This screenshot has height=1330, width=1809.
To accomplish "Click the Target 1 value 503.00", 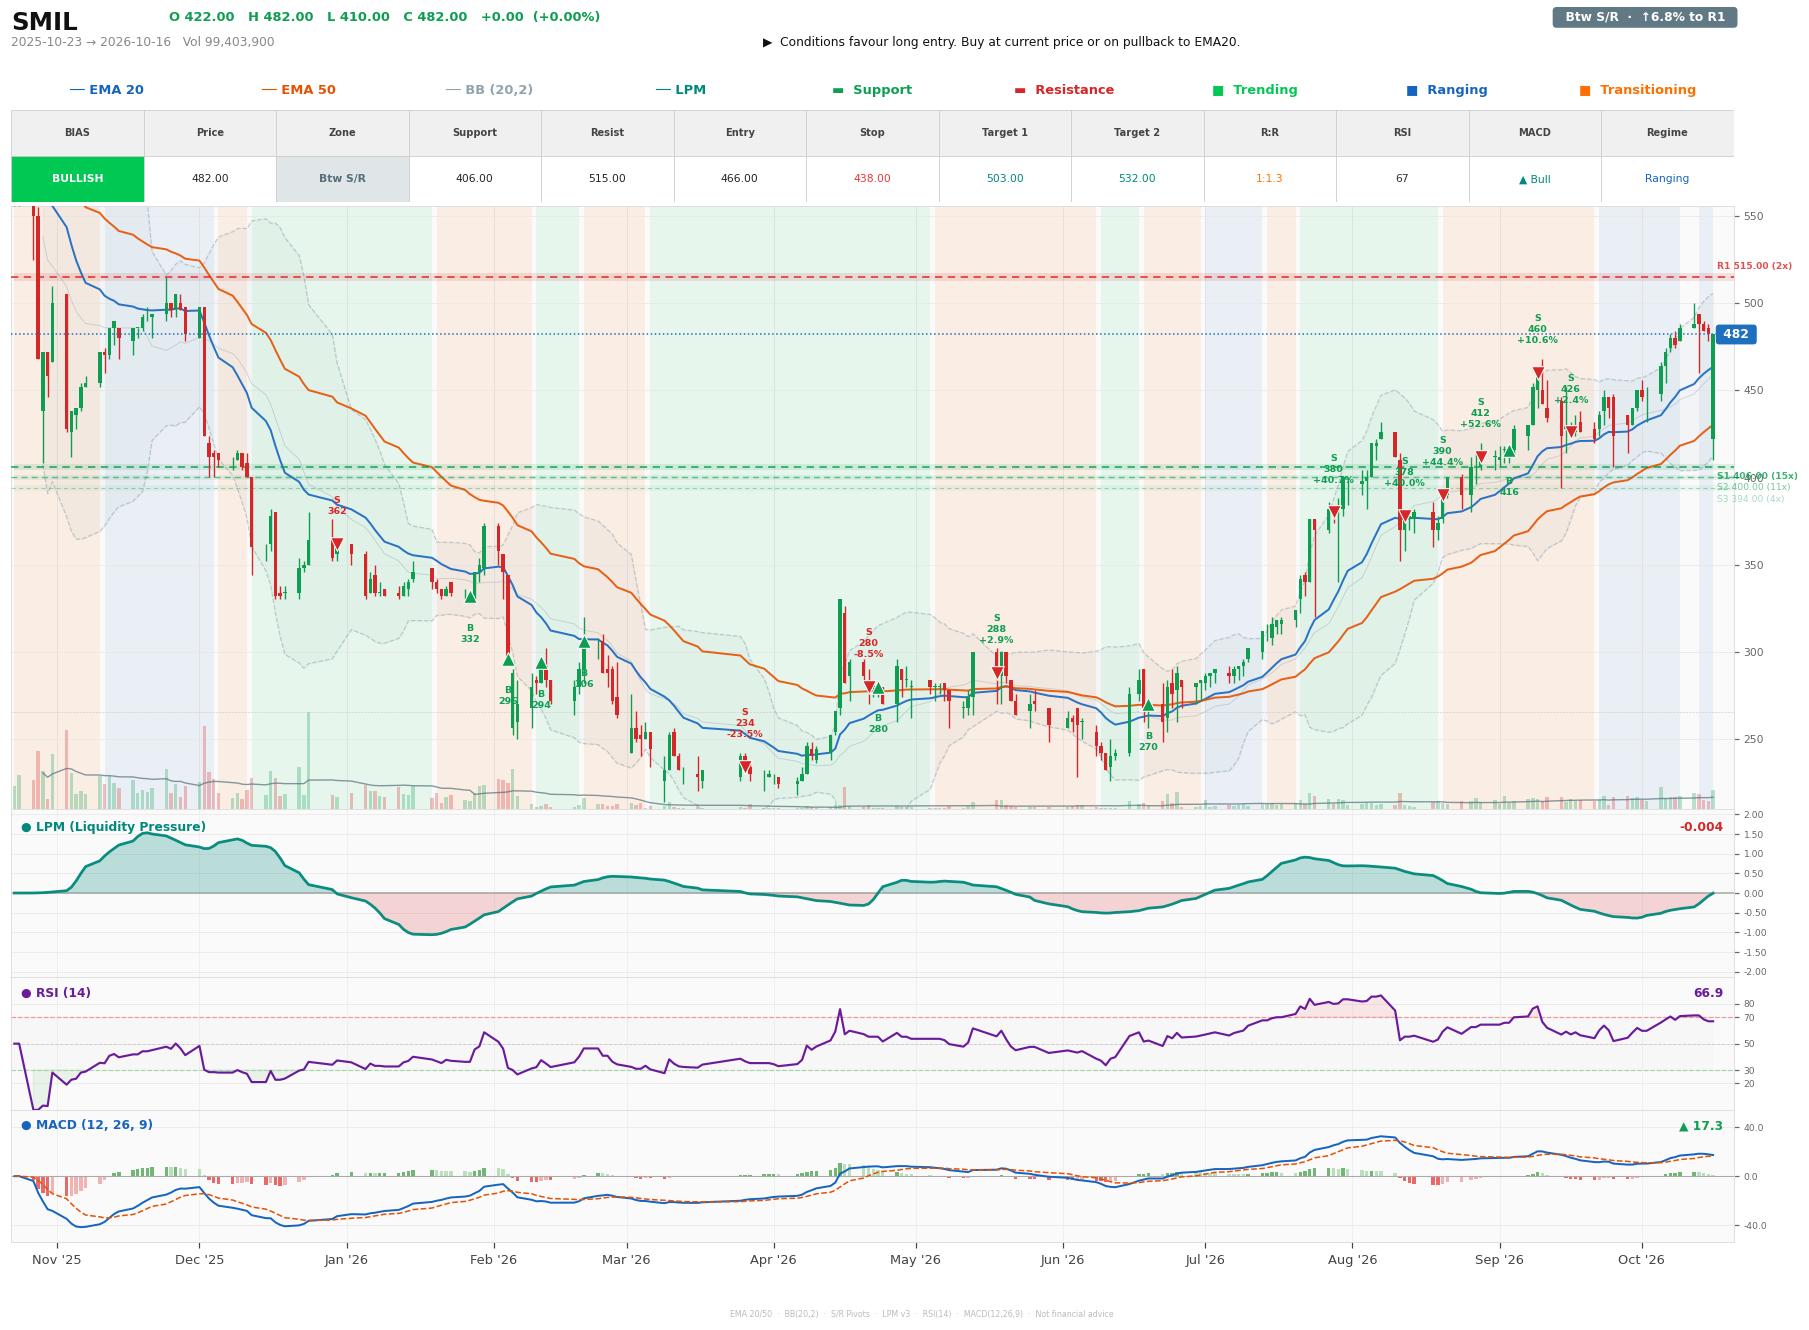I will click(x=1005, y=179).
